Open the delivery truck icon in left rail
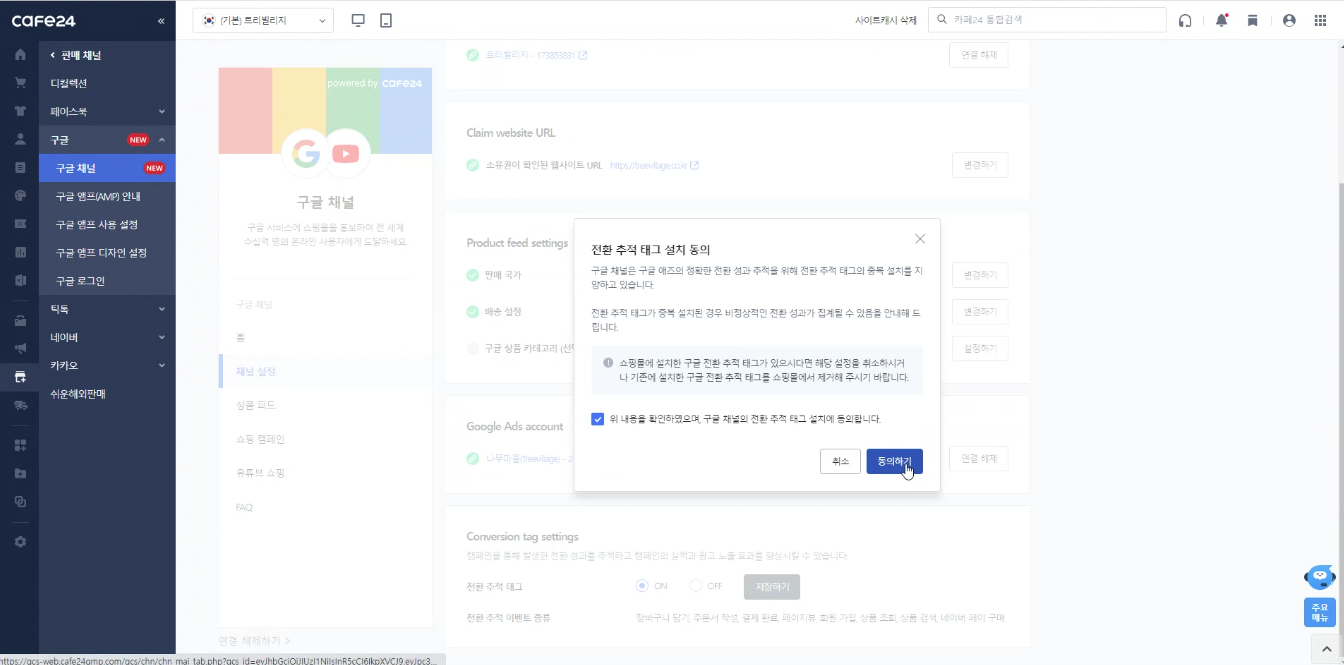Screen dimensions: 1344x665 (20, 405)
